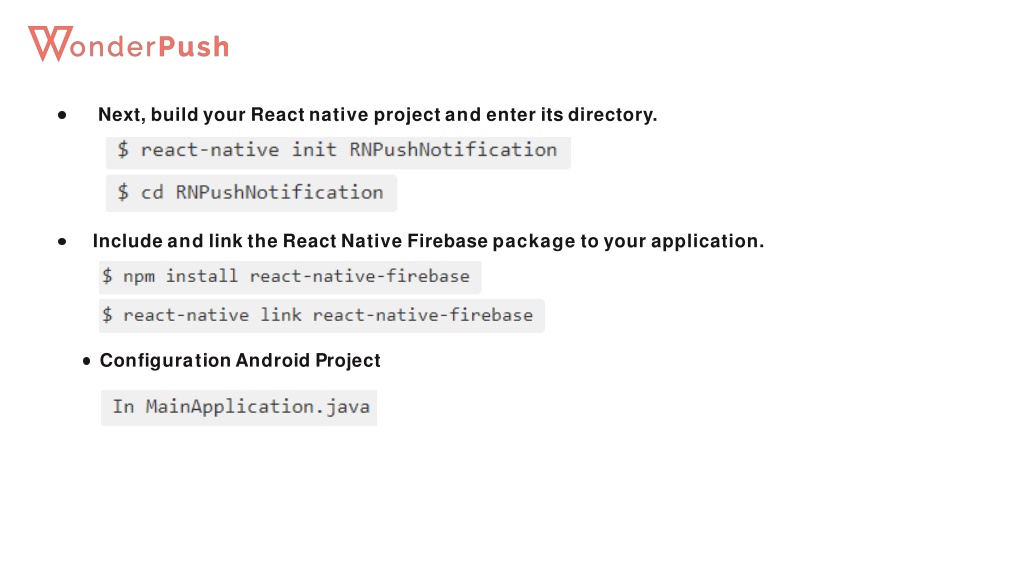Click the WonderPush brand name text
The image size is (1024, 576).
coord(129,44)
